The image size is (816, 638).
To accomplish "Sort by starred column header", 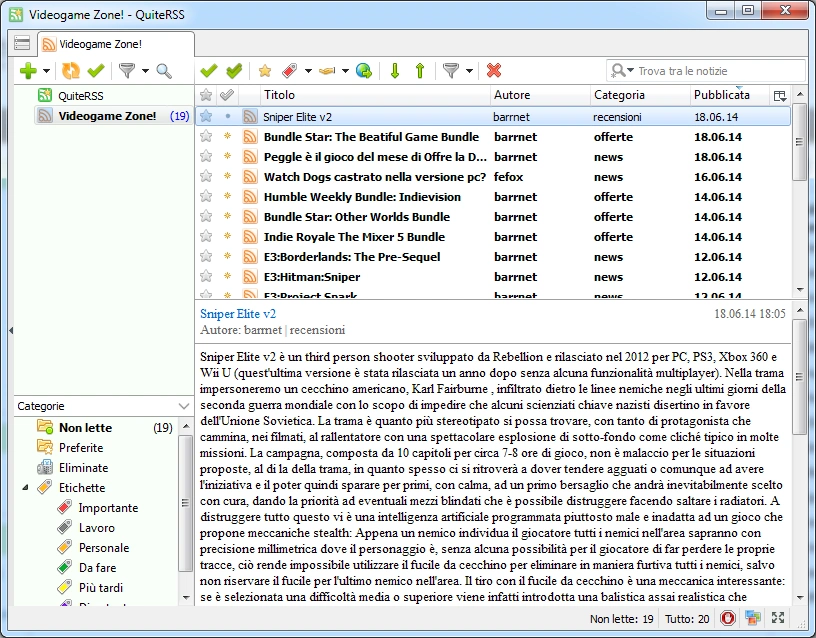I will click(x=206, y=95).
